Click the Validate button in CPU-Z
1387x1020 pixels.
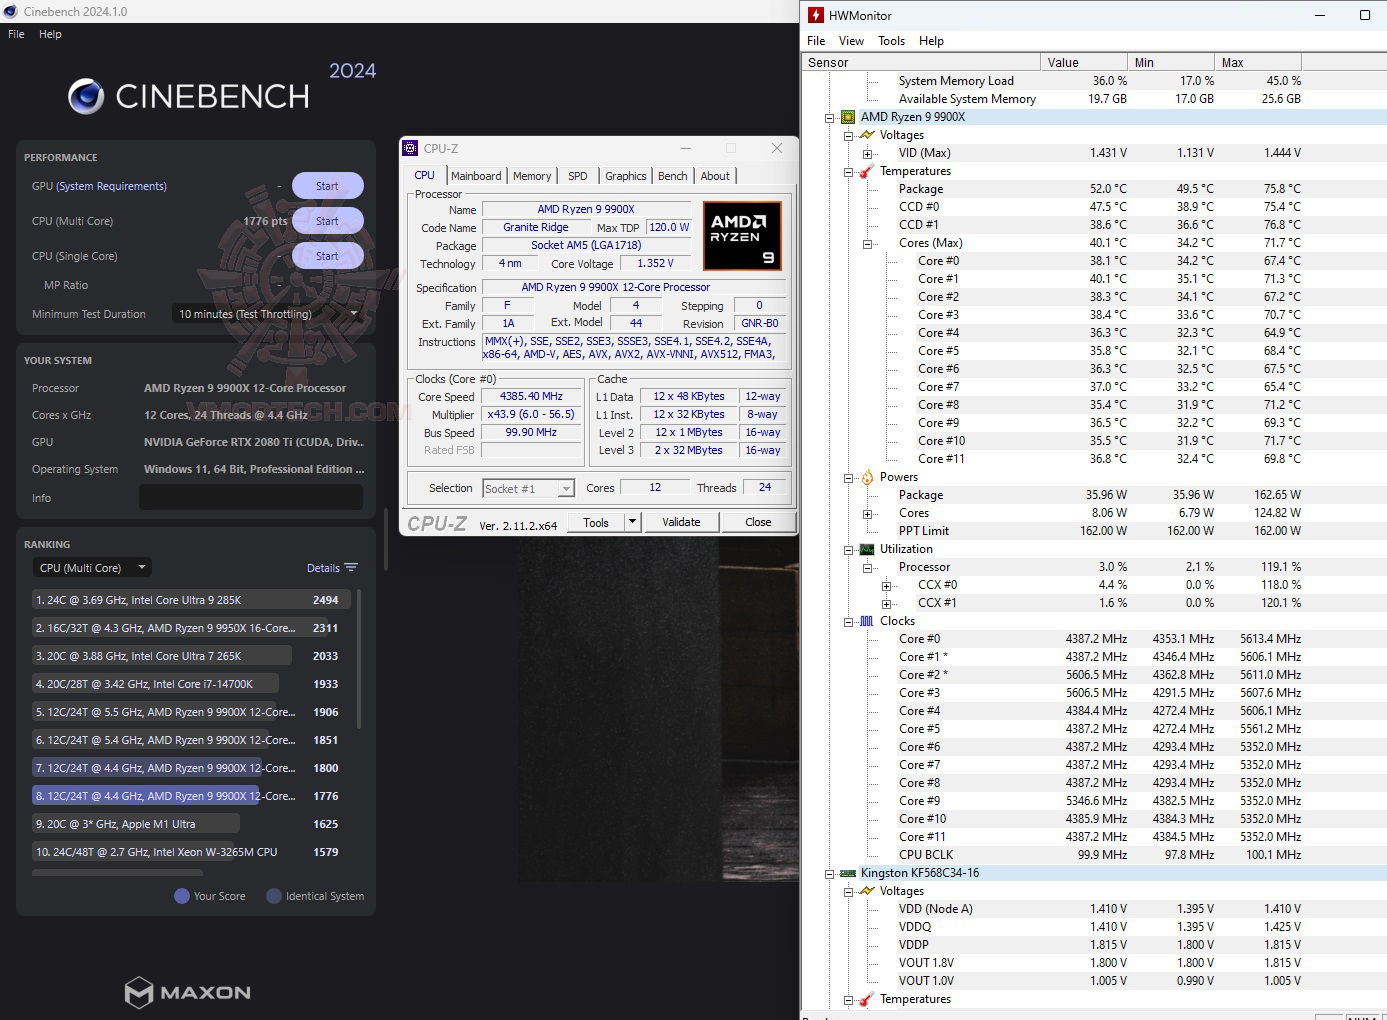pos(681,521)
